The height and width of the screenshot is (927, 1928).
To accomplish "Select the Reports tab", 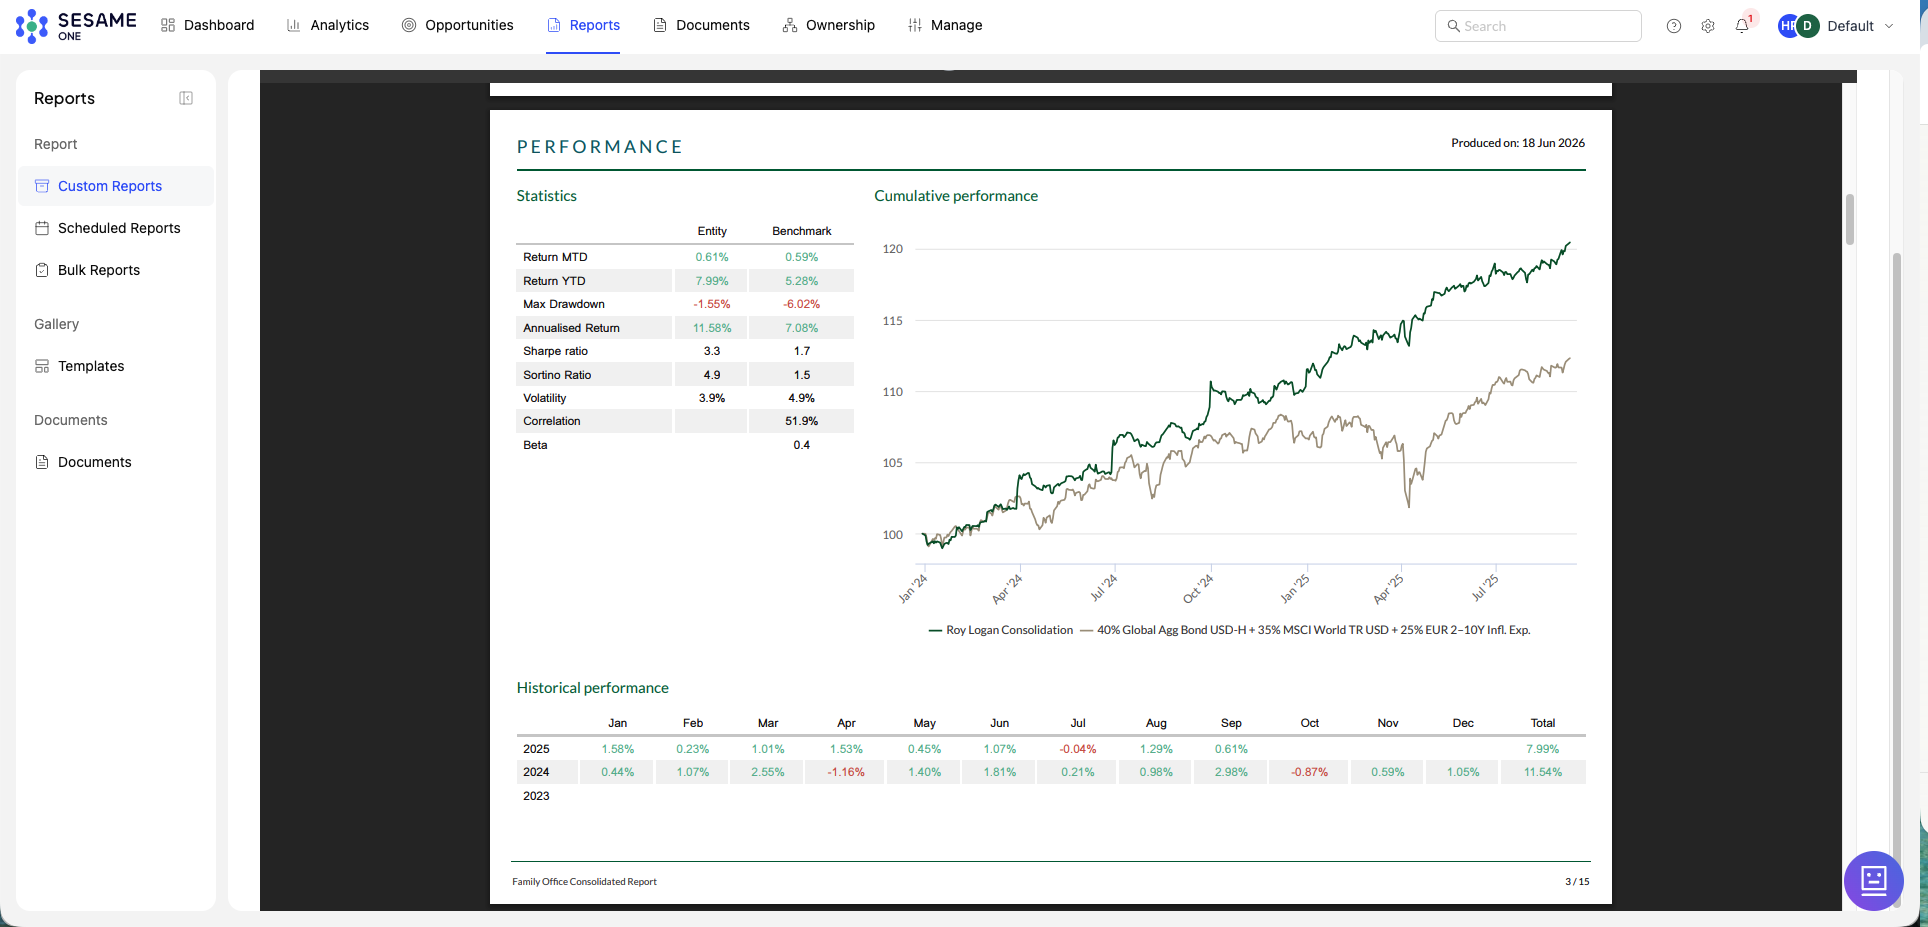I will pos(583,25).
